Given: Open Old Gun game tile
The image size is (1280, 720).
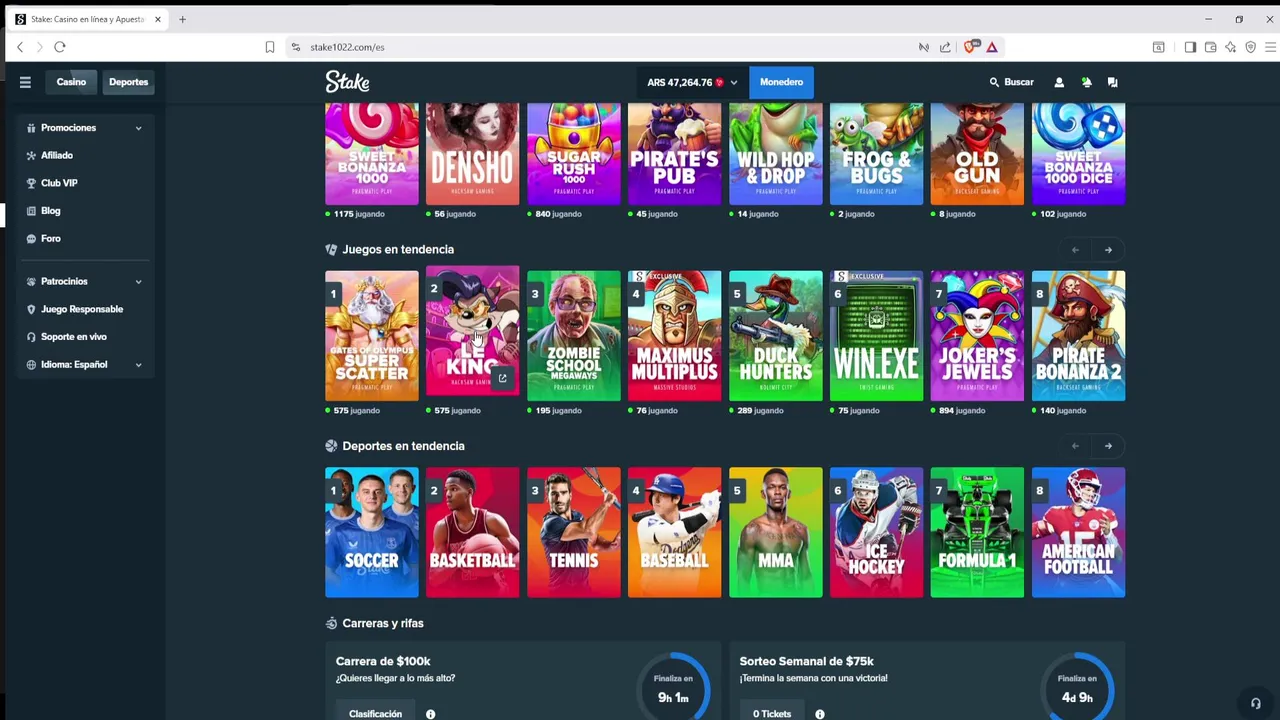Looking at the screenshot, I should [x=978, y=154].
